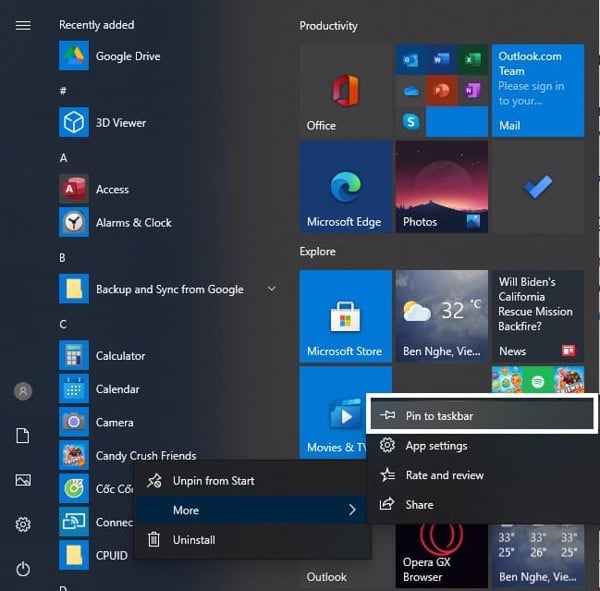The width and height of the screenshot is (600, 591).
Task: Open the News tile about Biden
Action: 538,316
